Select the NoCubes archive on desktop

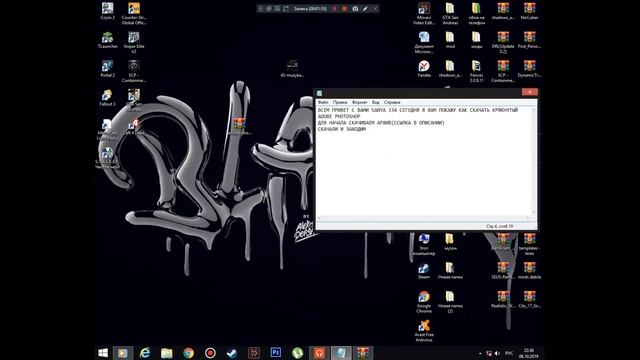529,11
